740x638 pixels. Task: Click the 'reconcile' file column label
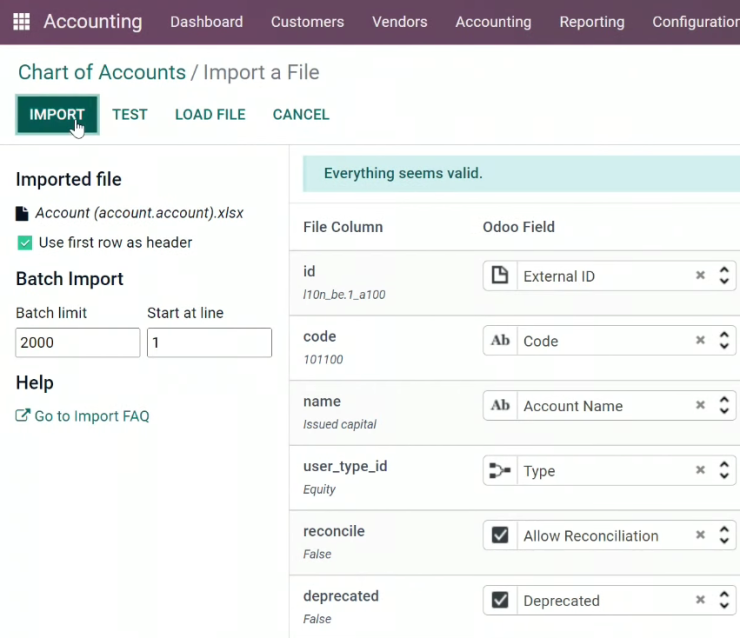coord(334,531)
